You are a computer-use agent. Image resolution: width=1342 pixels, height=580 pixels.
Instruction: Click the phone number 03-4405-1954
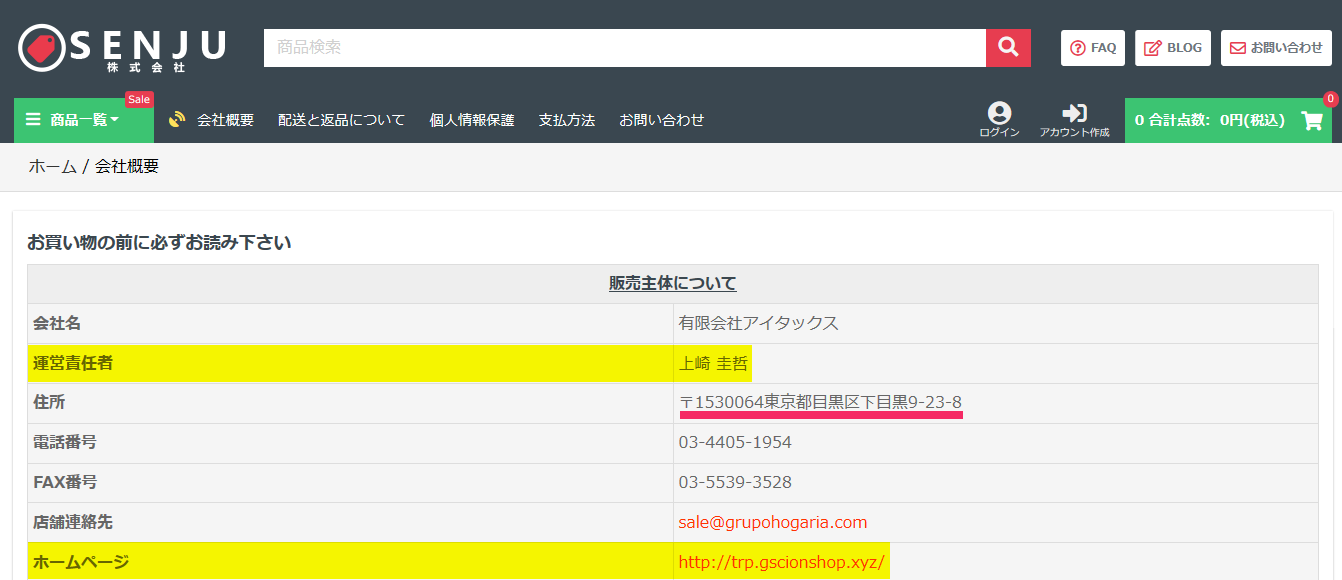pos(735,442)
